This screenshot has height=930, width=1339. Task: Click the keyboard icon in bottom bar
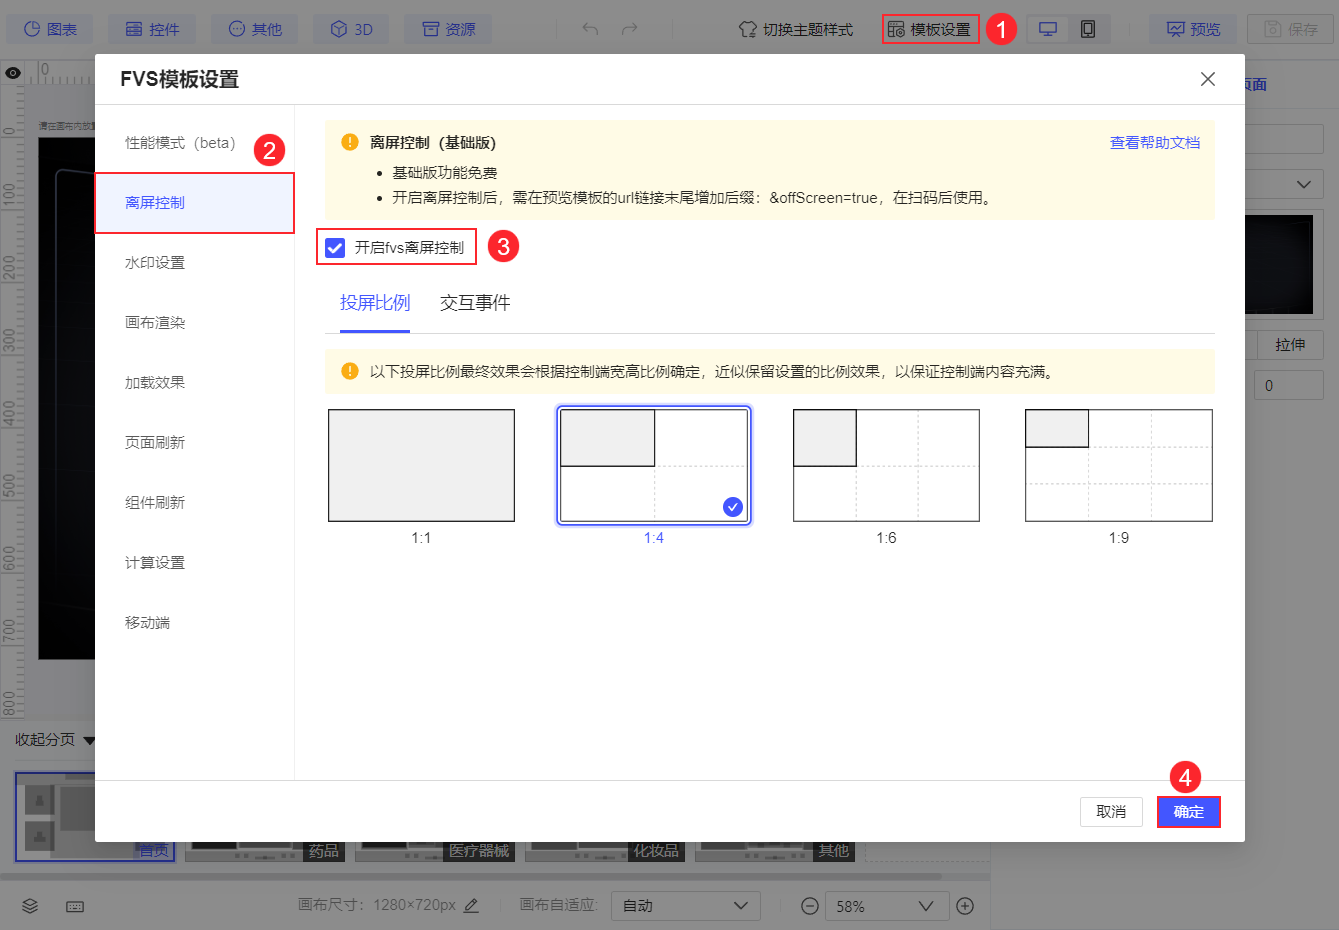75,906
